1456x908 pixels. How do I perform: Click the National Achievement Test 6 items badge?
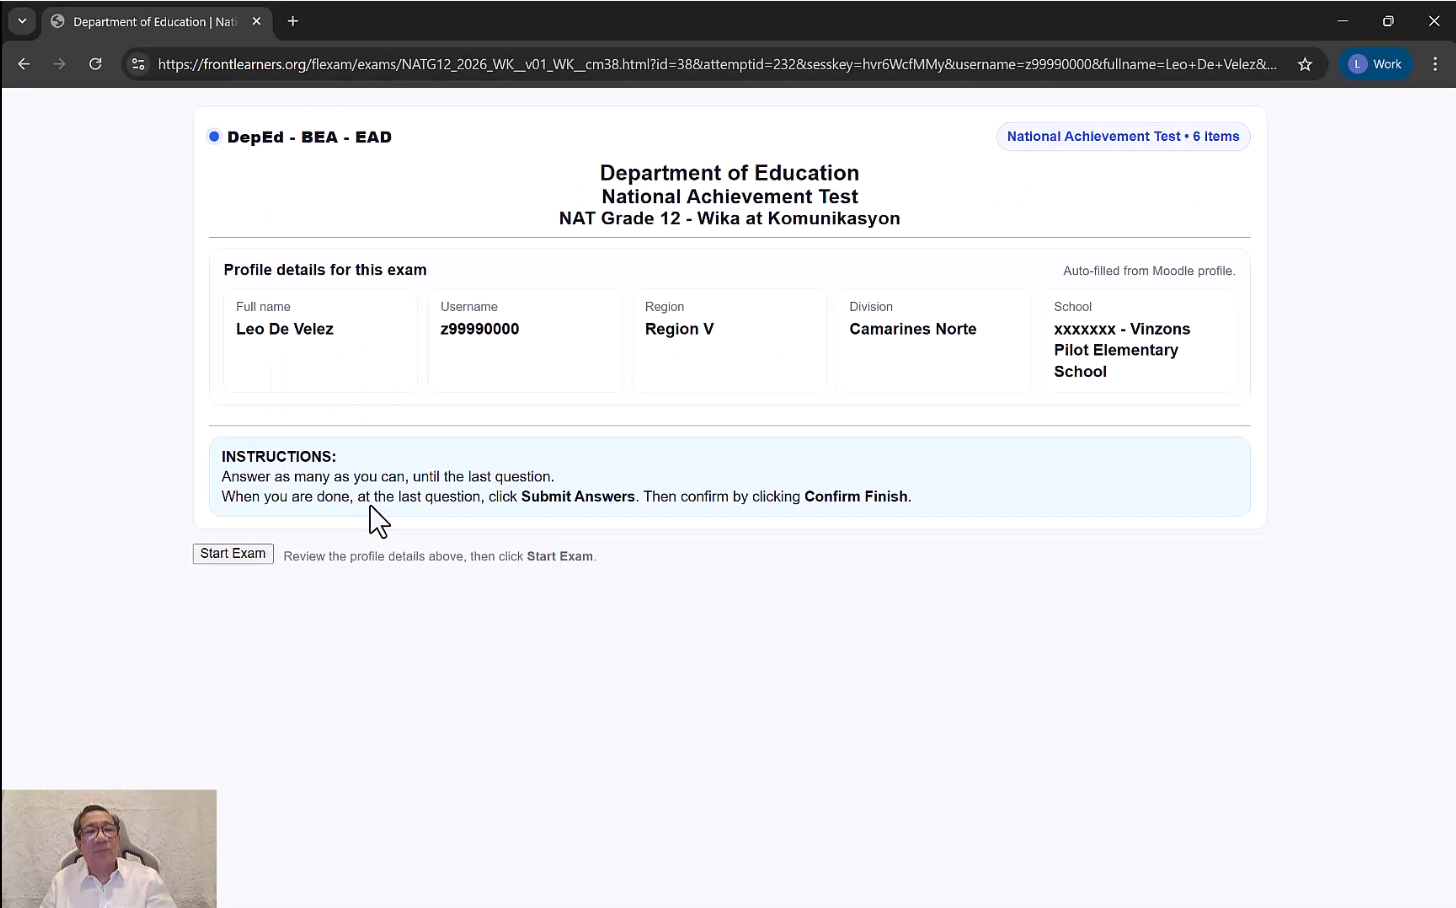point(1122,137)
